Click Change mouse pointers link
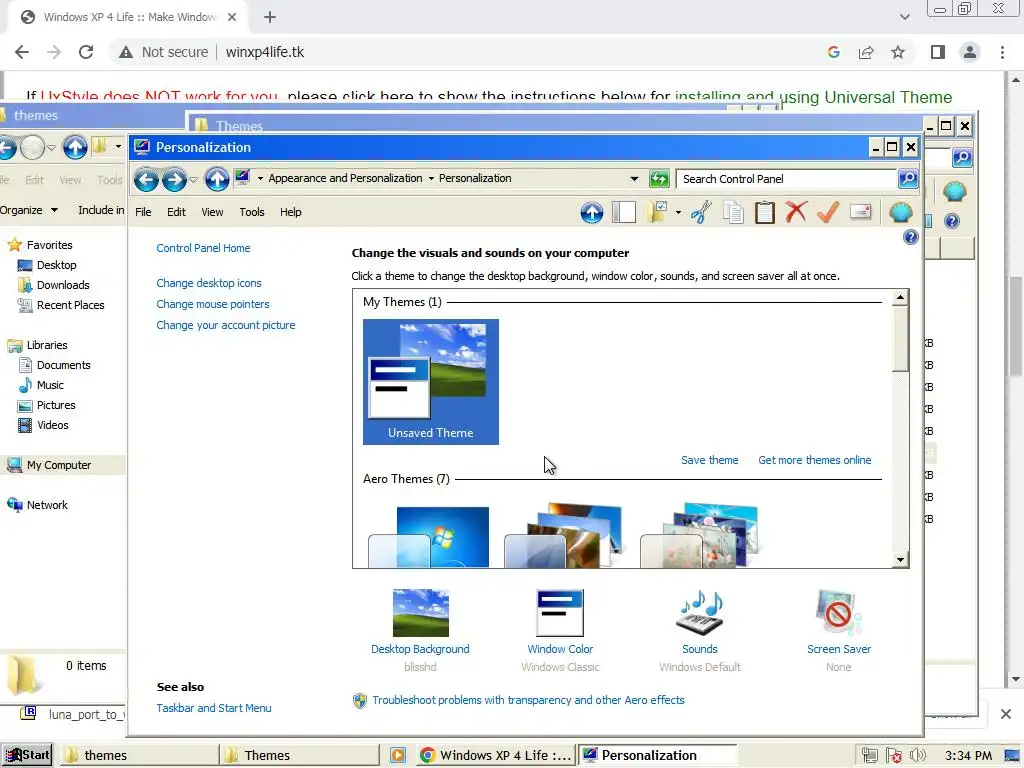1024x768 pixels. 213,304
